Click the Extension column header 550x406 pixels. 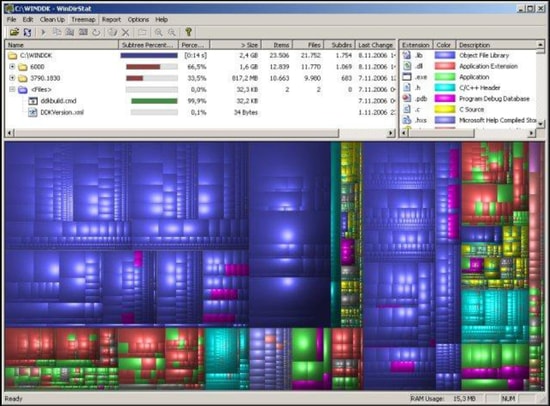tap(416, 45)
